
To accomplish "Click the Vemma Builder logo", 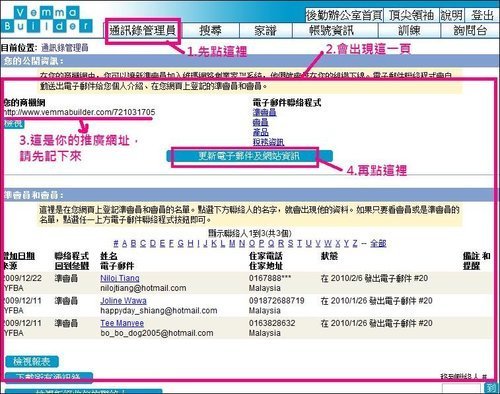I will point(47,19).
